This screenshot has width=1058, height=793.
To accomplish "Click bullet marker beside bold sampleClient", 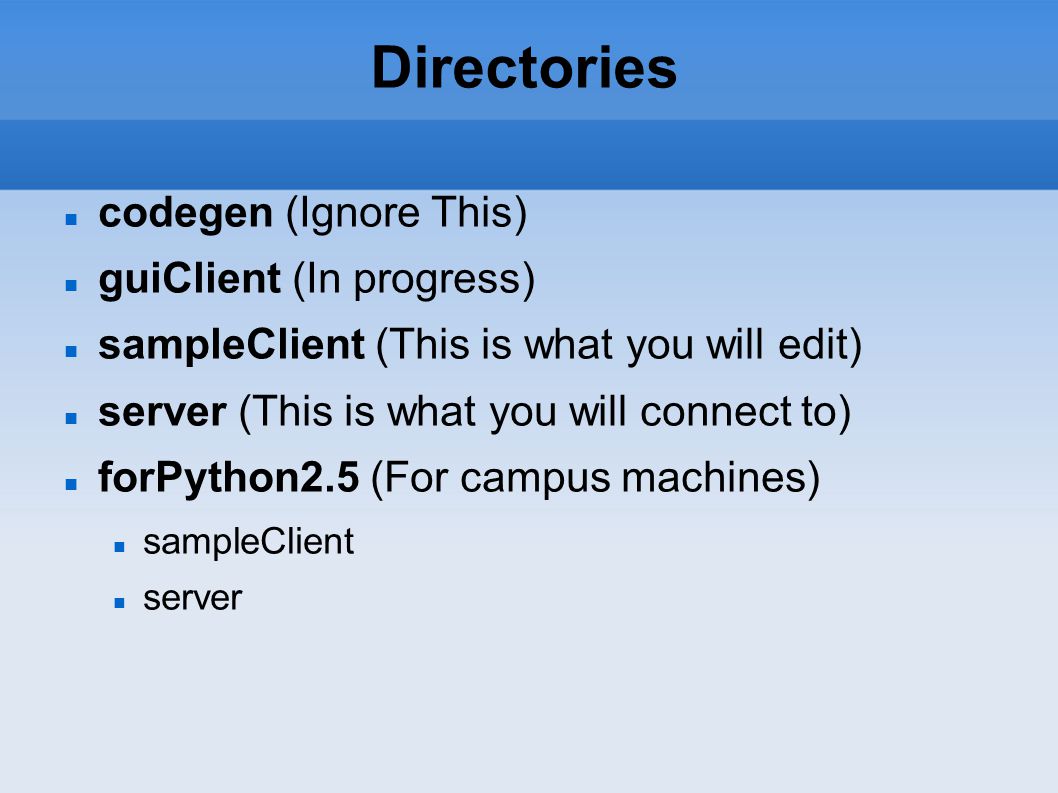I will [x=72, y=351].
